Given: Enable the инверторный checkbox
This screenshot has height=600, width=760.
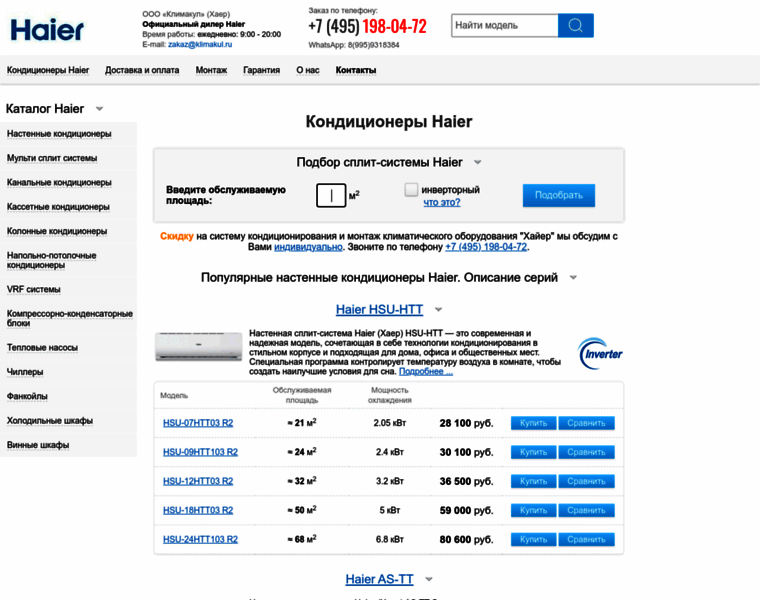Looking at the screenshot, I should [411, 189].
